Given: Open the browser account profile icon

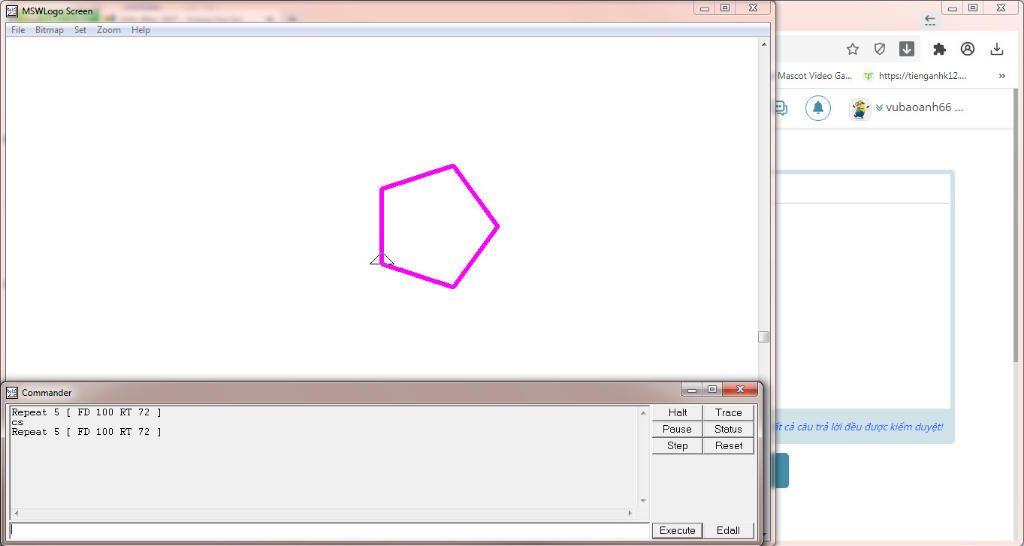Looking at the screenshot, I should pos(968,49).
